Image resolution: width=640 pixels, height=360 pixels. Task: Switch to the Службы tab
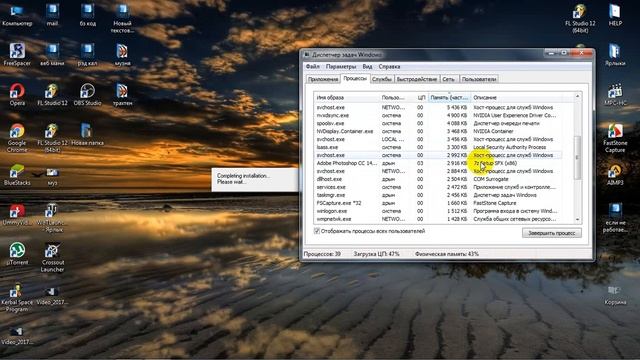382,79
